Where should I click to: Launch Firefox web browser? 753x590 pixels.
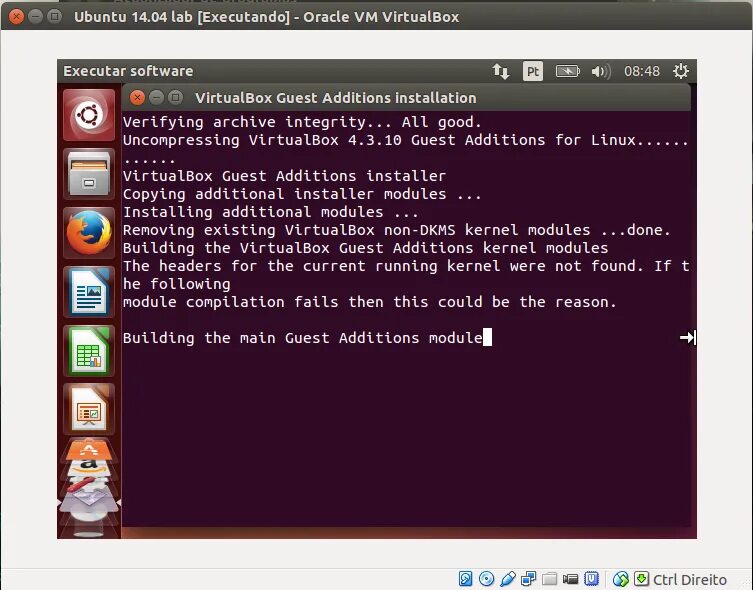(89, 233)
